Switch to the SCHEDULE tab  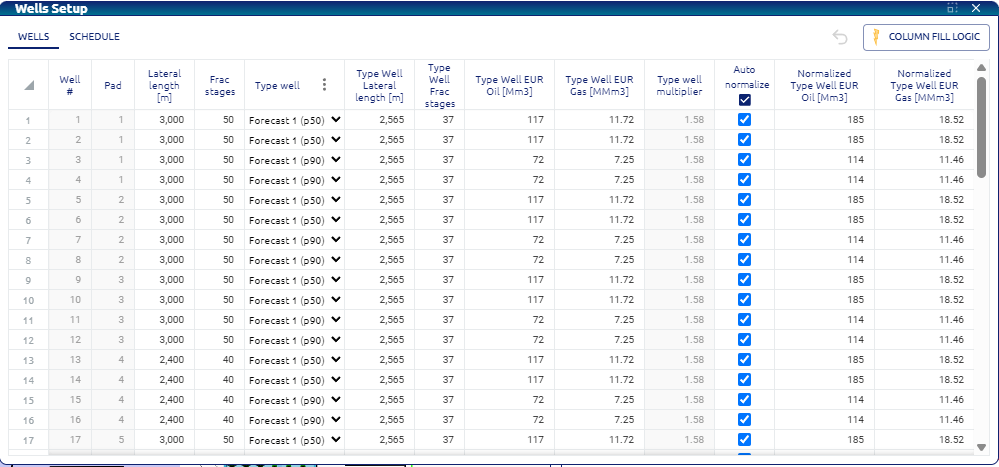click(94, 37)
